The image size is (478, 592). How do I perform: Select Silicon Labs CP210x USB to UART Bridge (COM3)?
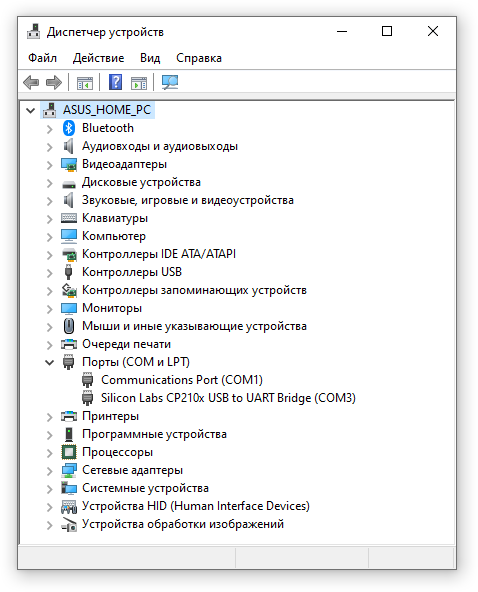click(228, 398)
